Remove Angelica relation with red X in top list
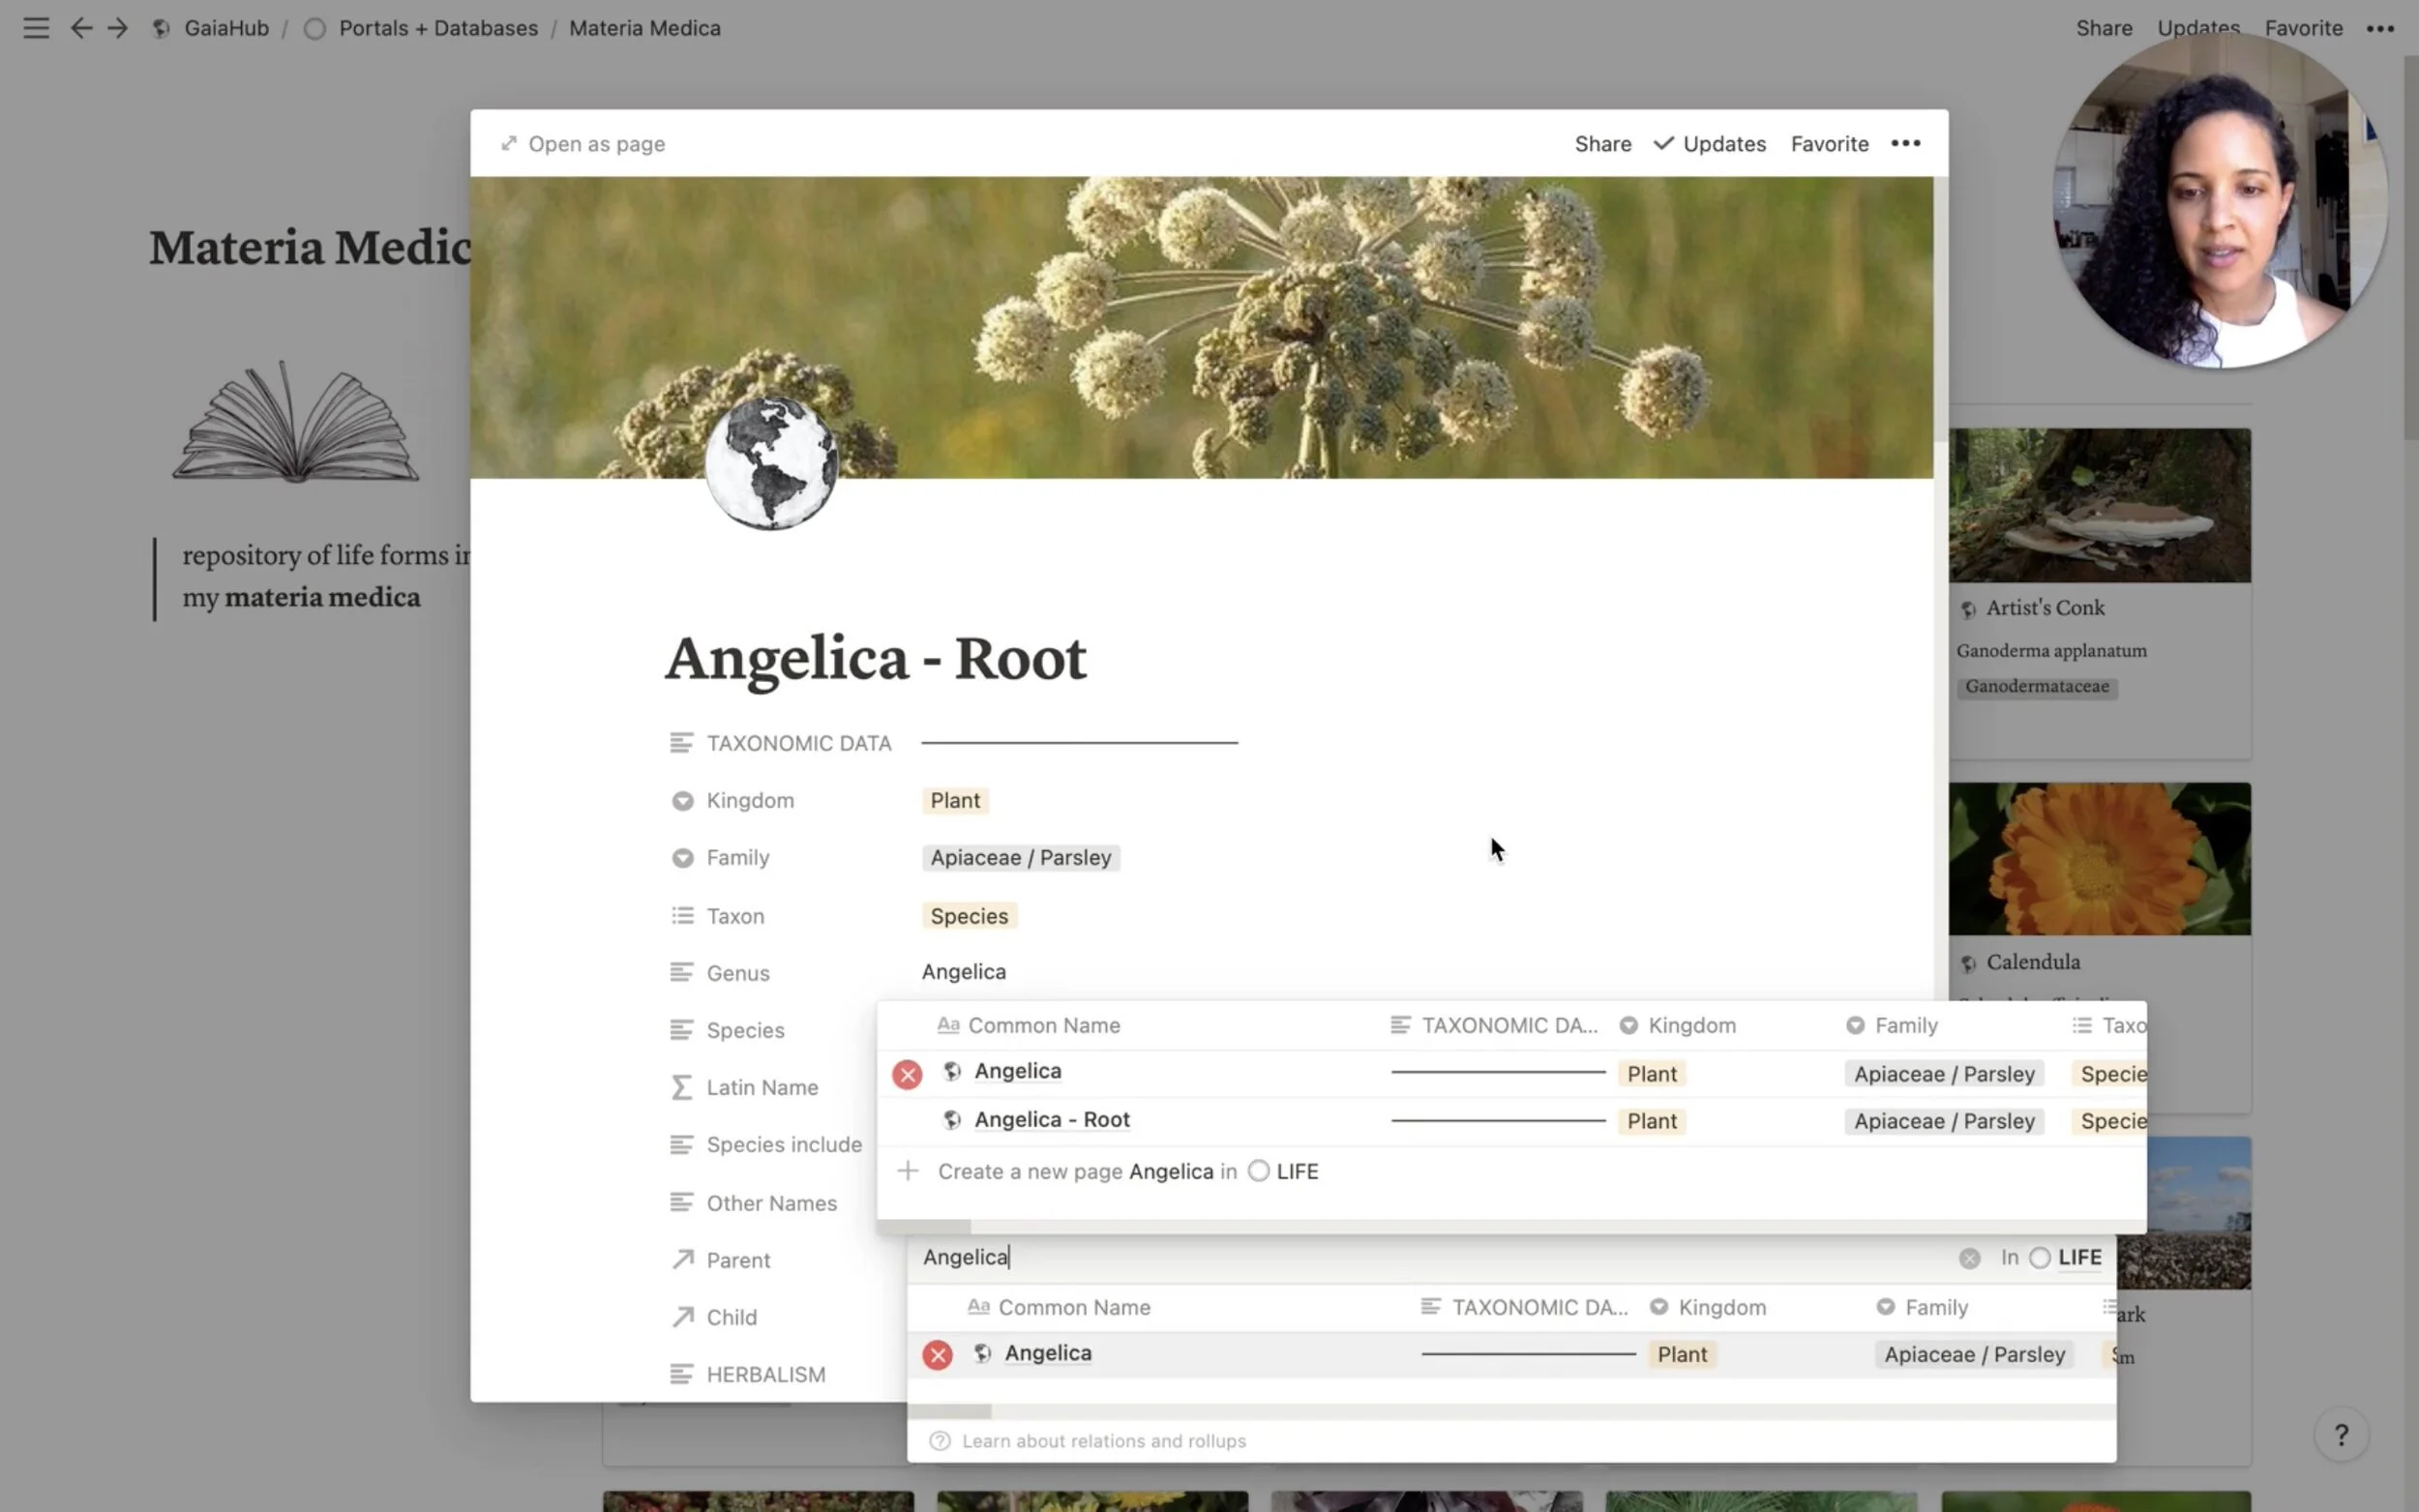This screenshot has height=1512, width=2419. tap(907, 1074)
